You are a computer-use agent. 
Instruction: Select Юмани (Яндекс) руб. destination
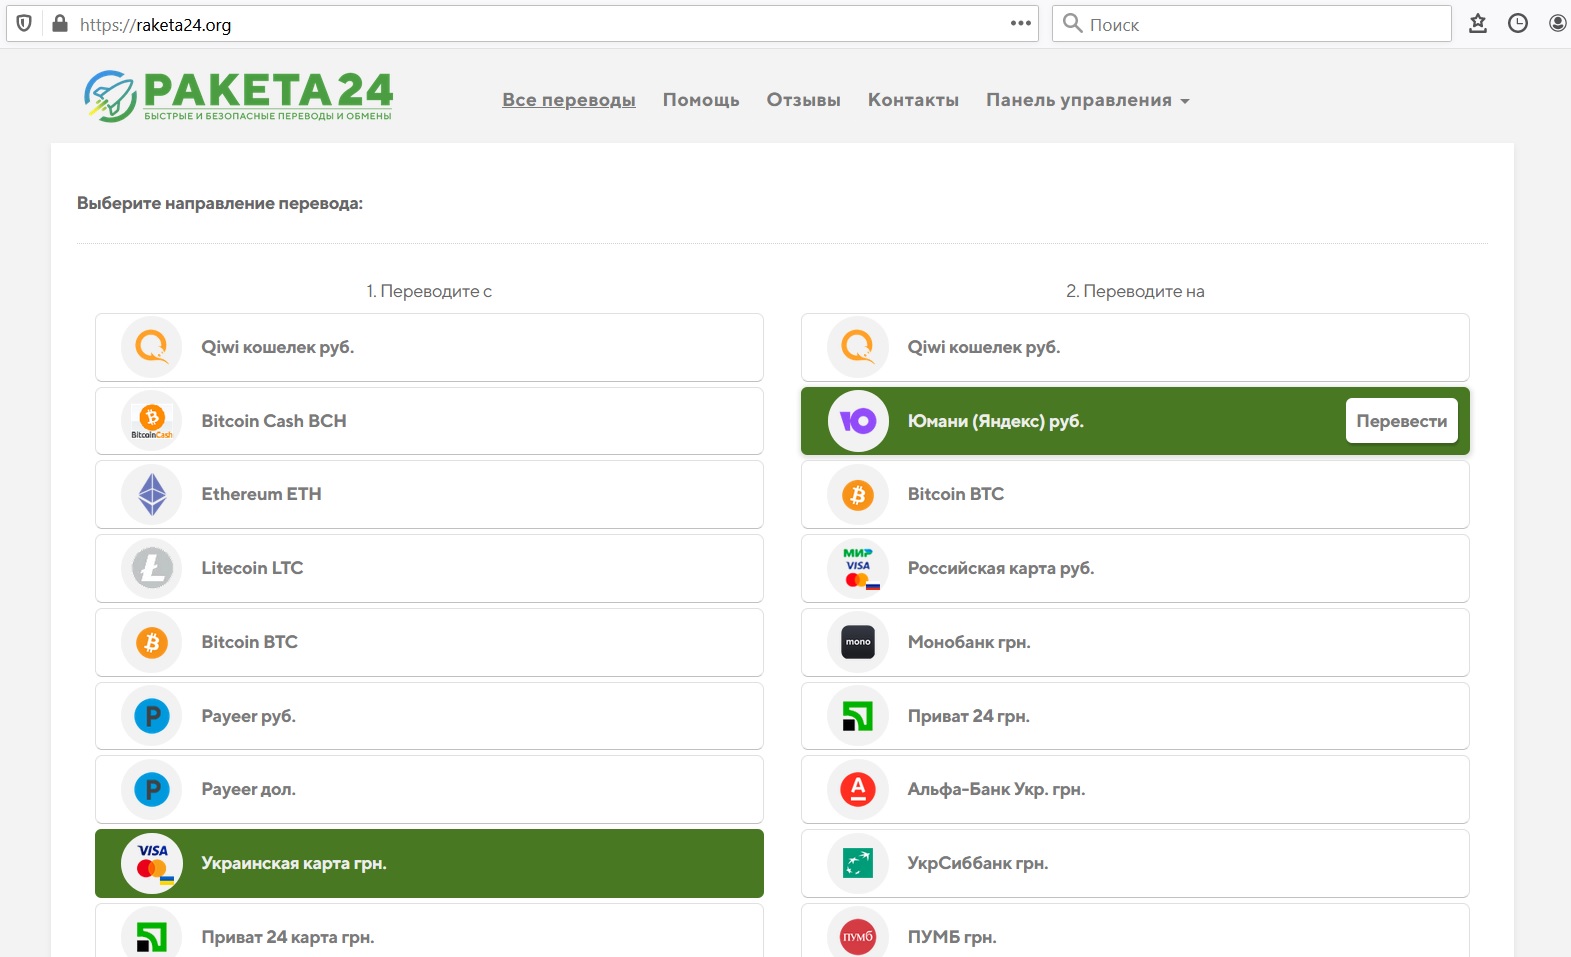(x=1135, y=421)
